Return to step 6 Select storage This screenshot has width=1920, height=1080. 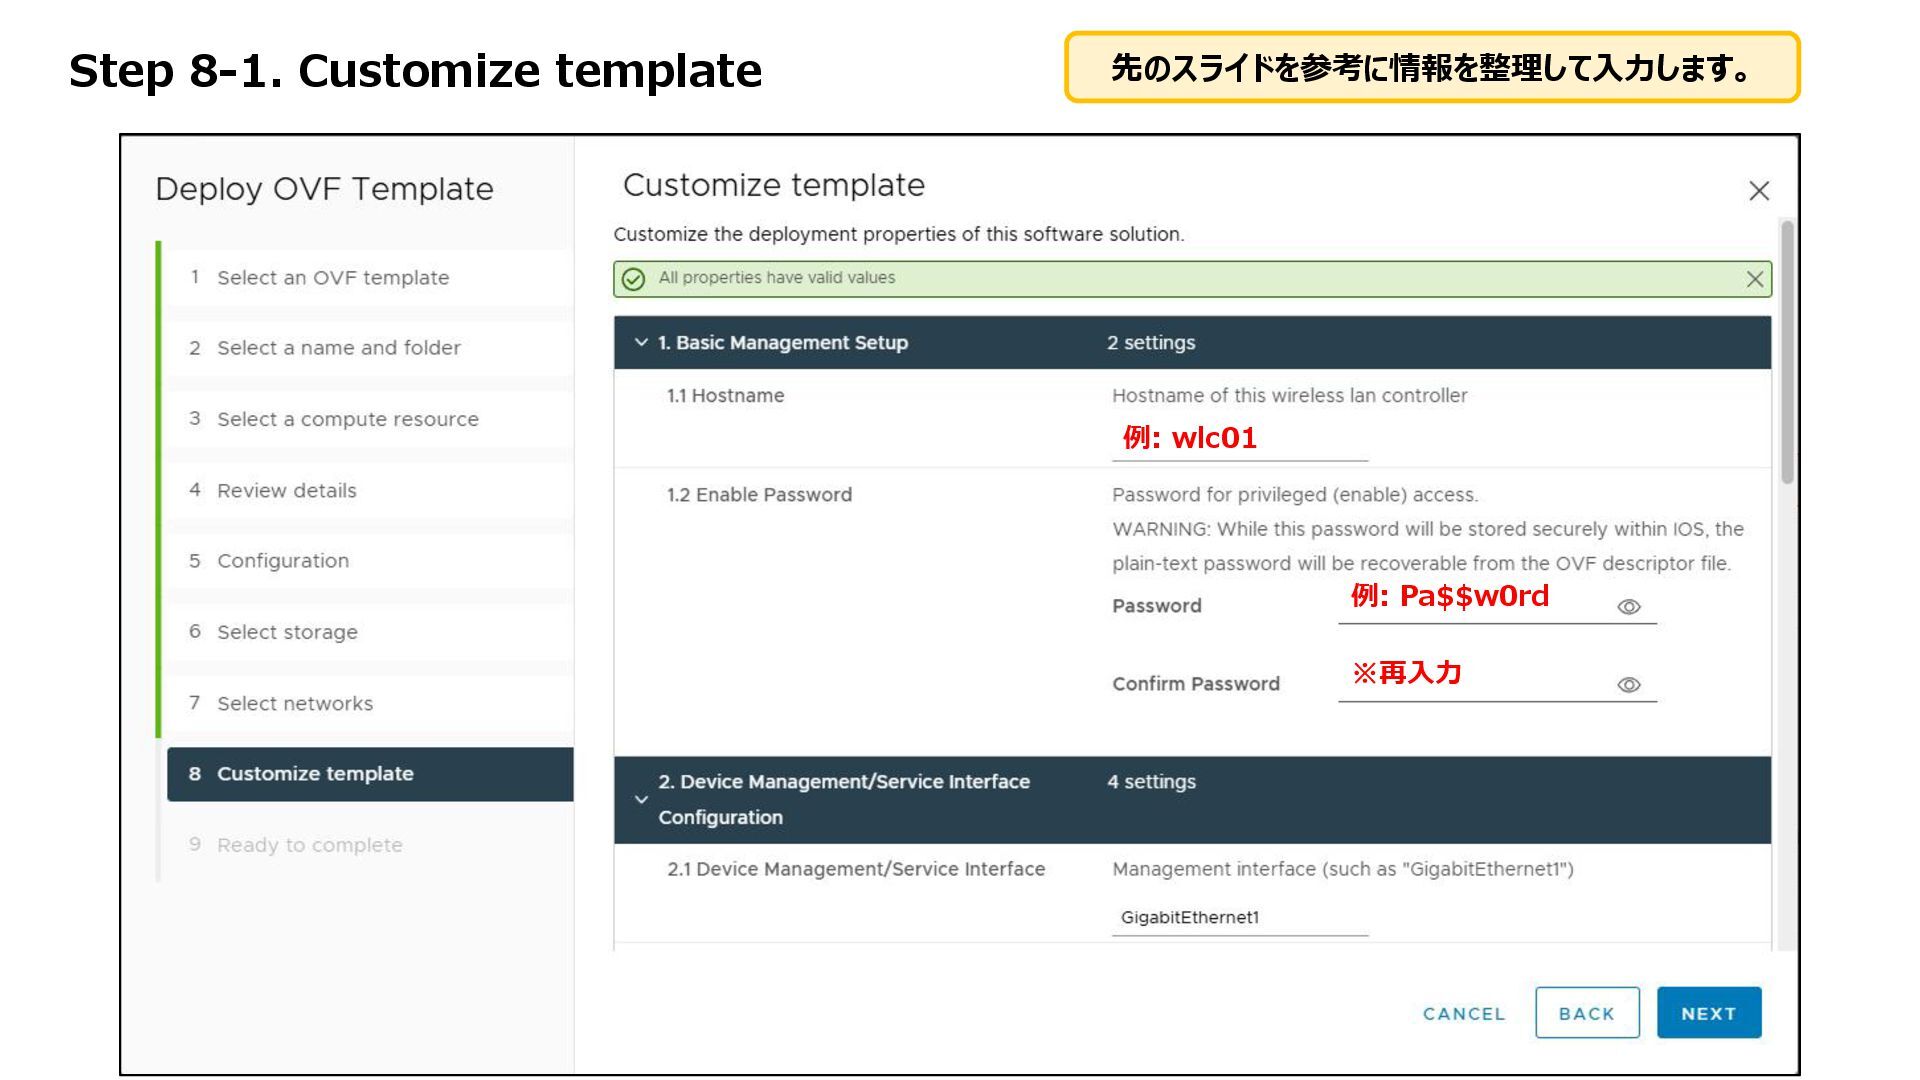click(287, 632)
